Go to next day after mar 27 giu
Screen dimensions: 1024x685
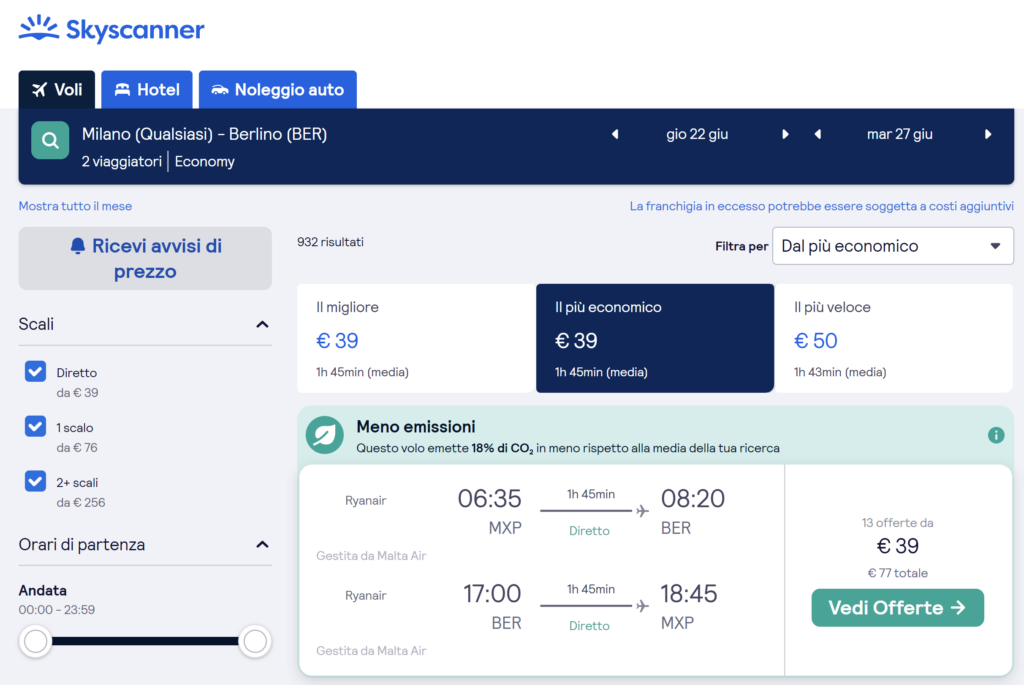click(988, 134)
